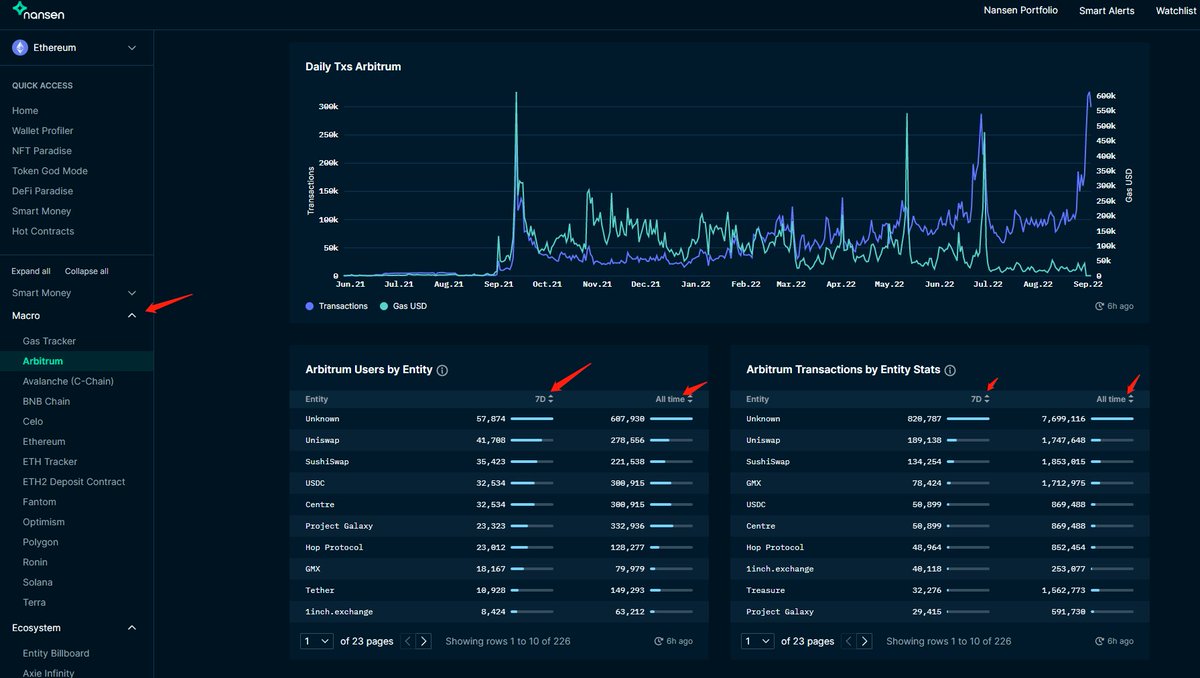Image resolution: width=1200 pixels, height=678 pixels.
Task: Open BNB Chain
Action: [x=46, y=401]
